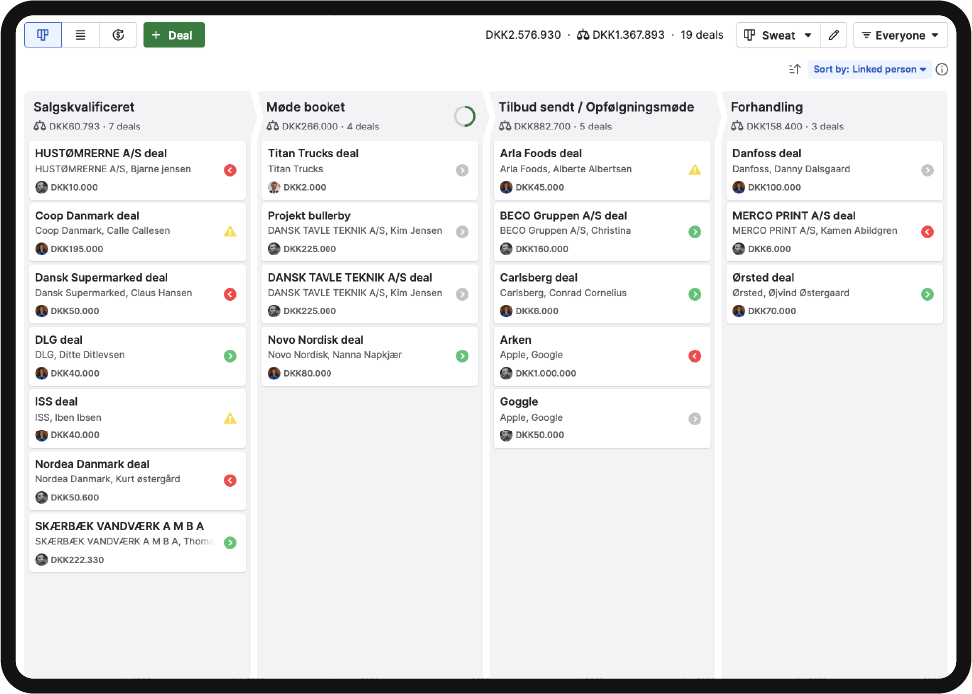Screen dimensions: 972x694
Task: Click red status icon on Arken card
Action: [694, 356]
